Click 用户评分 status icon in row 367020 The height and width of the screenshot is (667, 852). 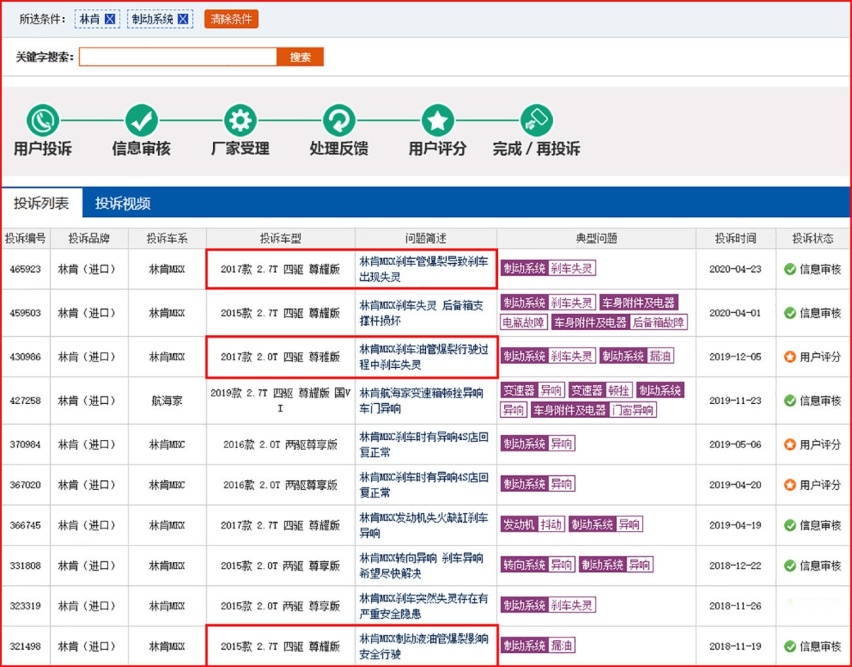790,484
